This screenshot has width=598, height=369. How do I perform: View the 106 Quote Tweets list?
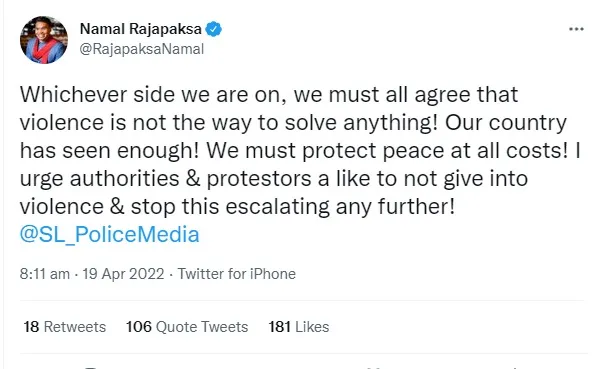pos(187,327)
